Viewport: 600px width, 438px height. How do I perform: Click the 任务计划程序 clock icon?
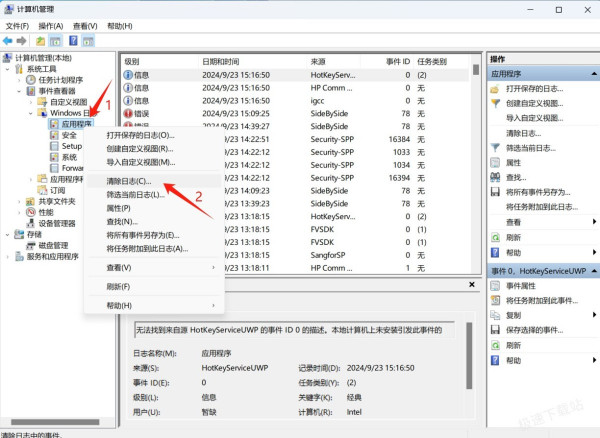tap(30, 80)
